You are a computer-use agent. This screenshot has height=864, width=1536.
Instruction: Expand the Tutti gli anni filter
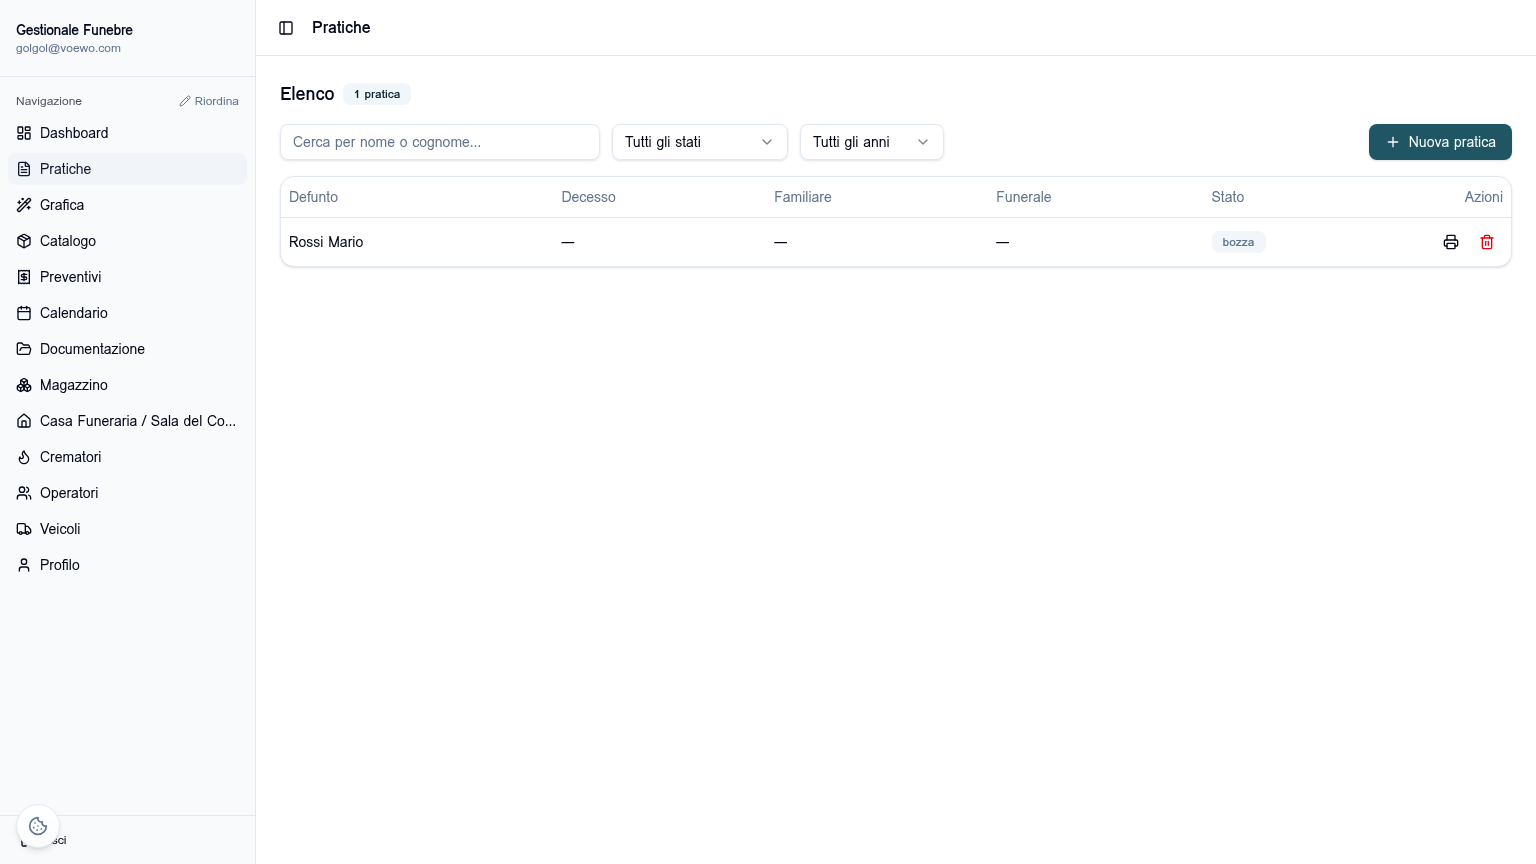pos(872,142)
